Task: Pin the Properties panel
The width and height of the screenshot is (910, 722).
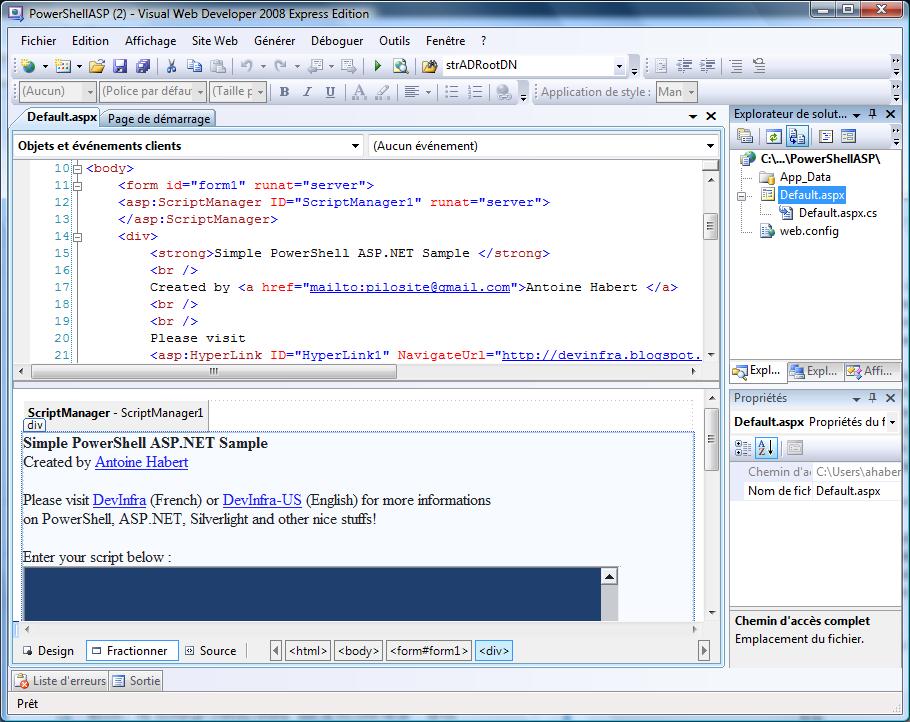Action: point(872,398)
